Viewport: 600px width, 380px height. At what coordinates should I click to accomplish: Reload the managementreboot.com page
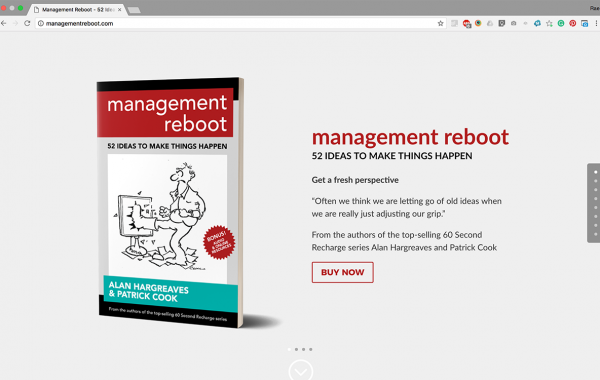[x=27, y=23]
